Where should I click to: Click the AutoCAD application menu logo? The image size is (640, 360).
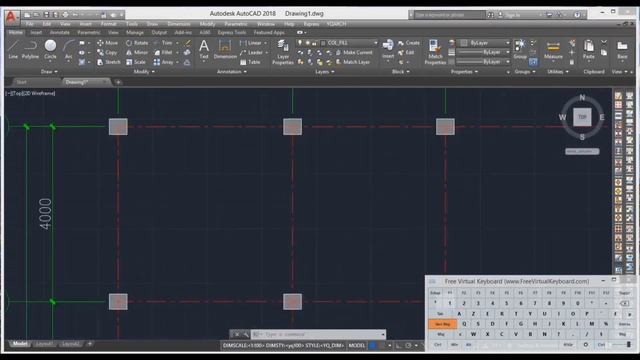11,16
